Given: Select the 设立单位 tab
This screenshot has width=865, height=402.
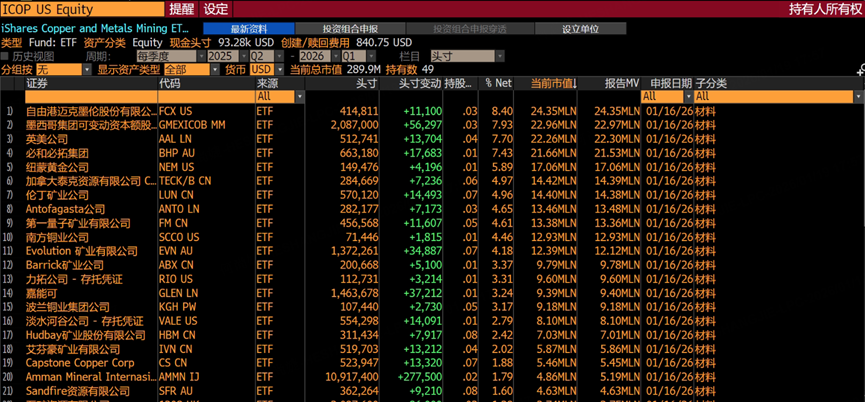Looking at the screenshot, I should coord(581,29).
